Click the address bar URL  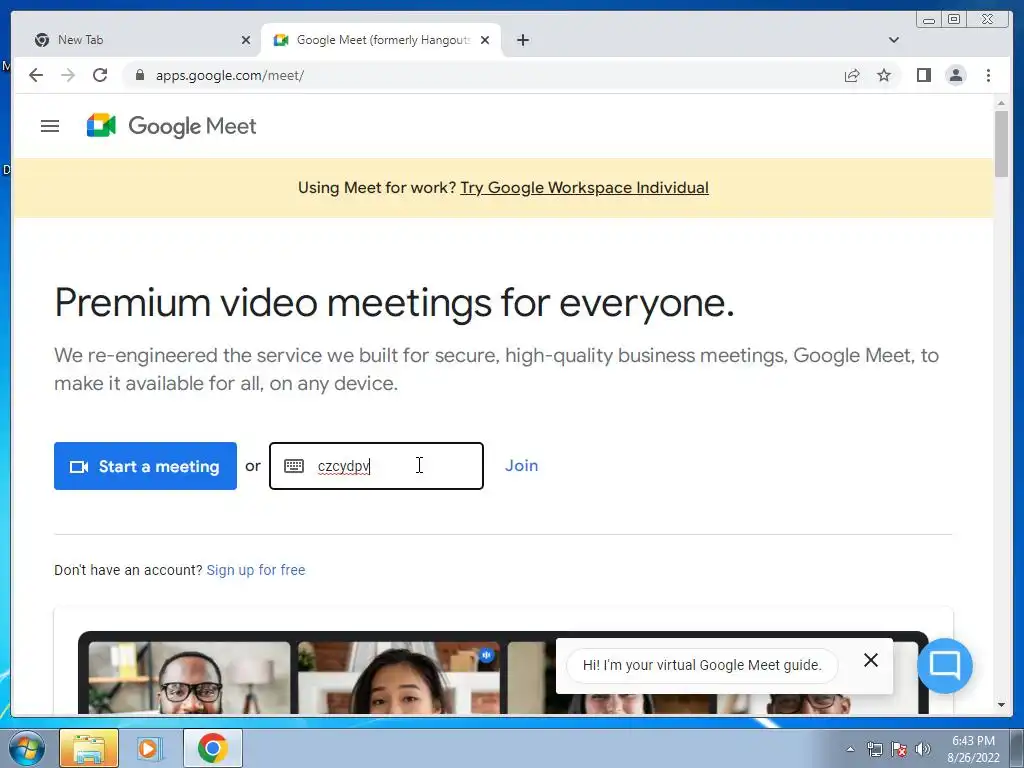(x=229, y=75)
